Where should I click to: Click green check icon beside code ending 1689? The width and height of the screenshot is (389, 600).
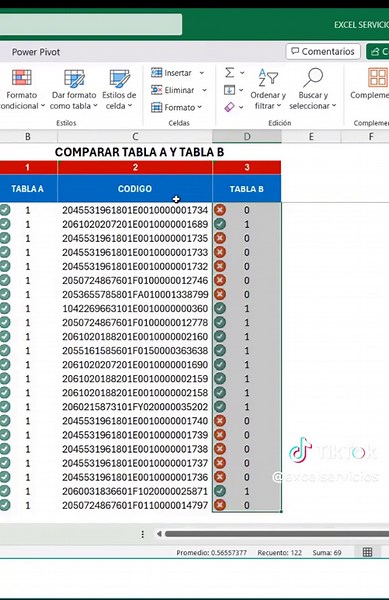[x=220, y=224]
